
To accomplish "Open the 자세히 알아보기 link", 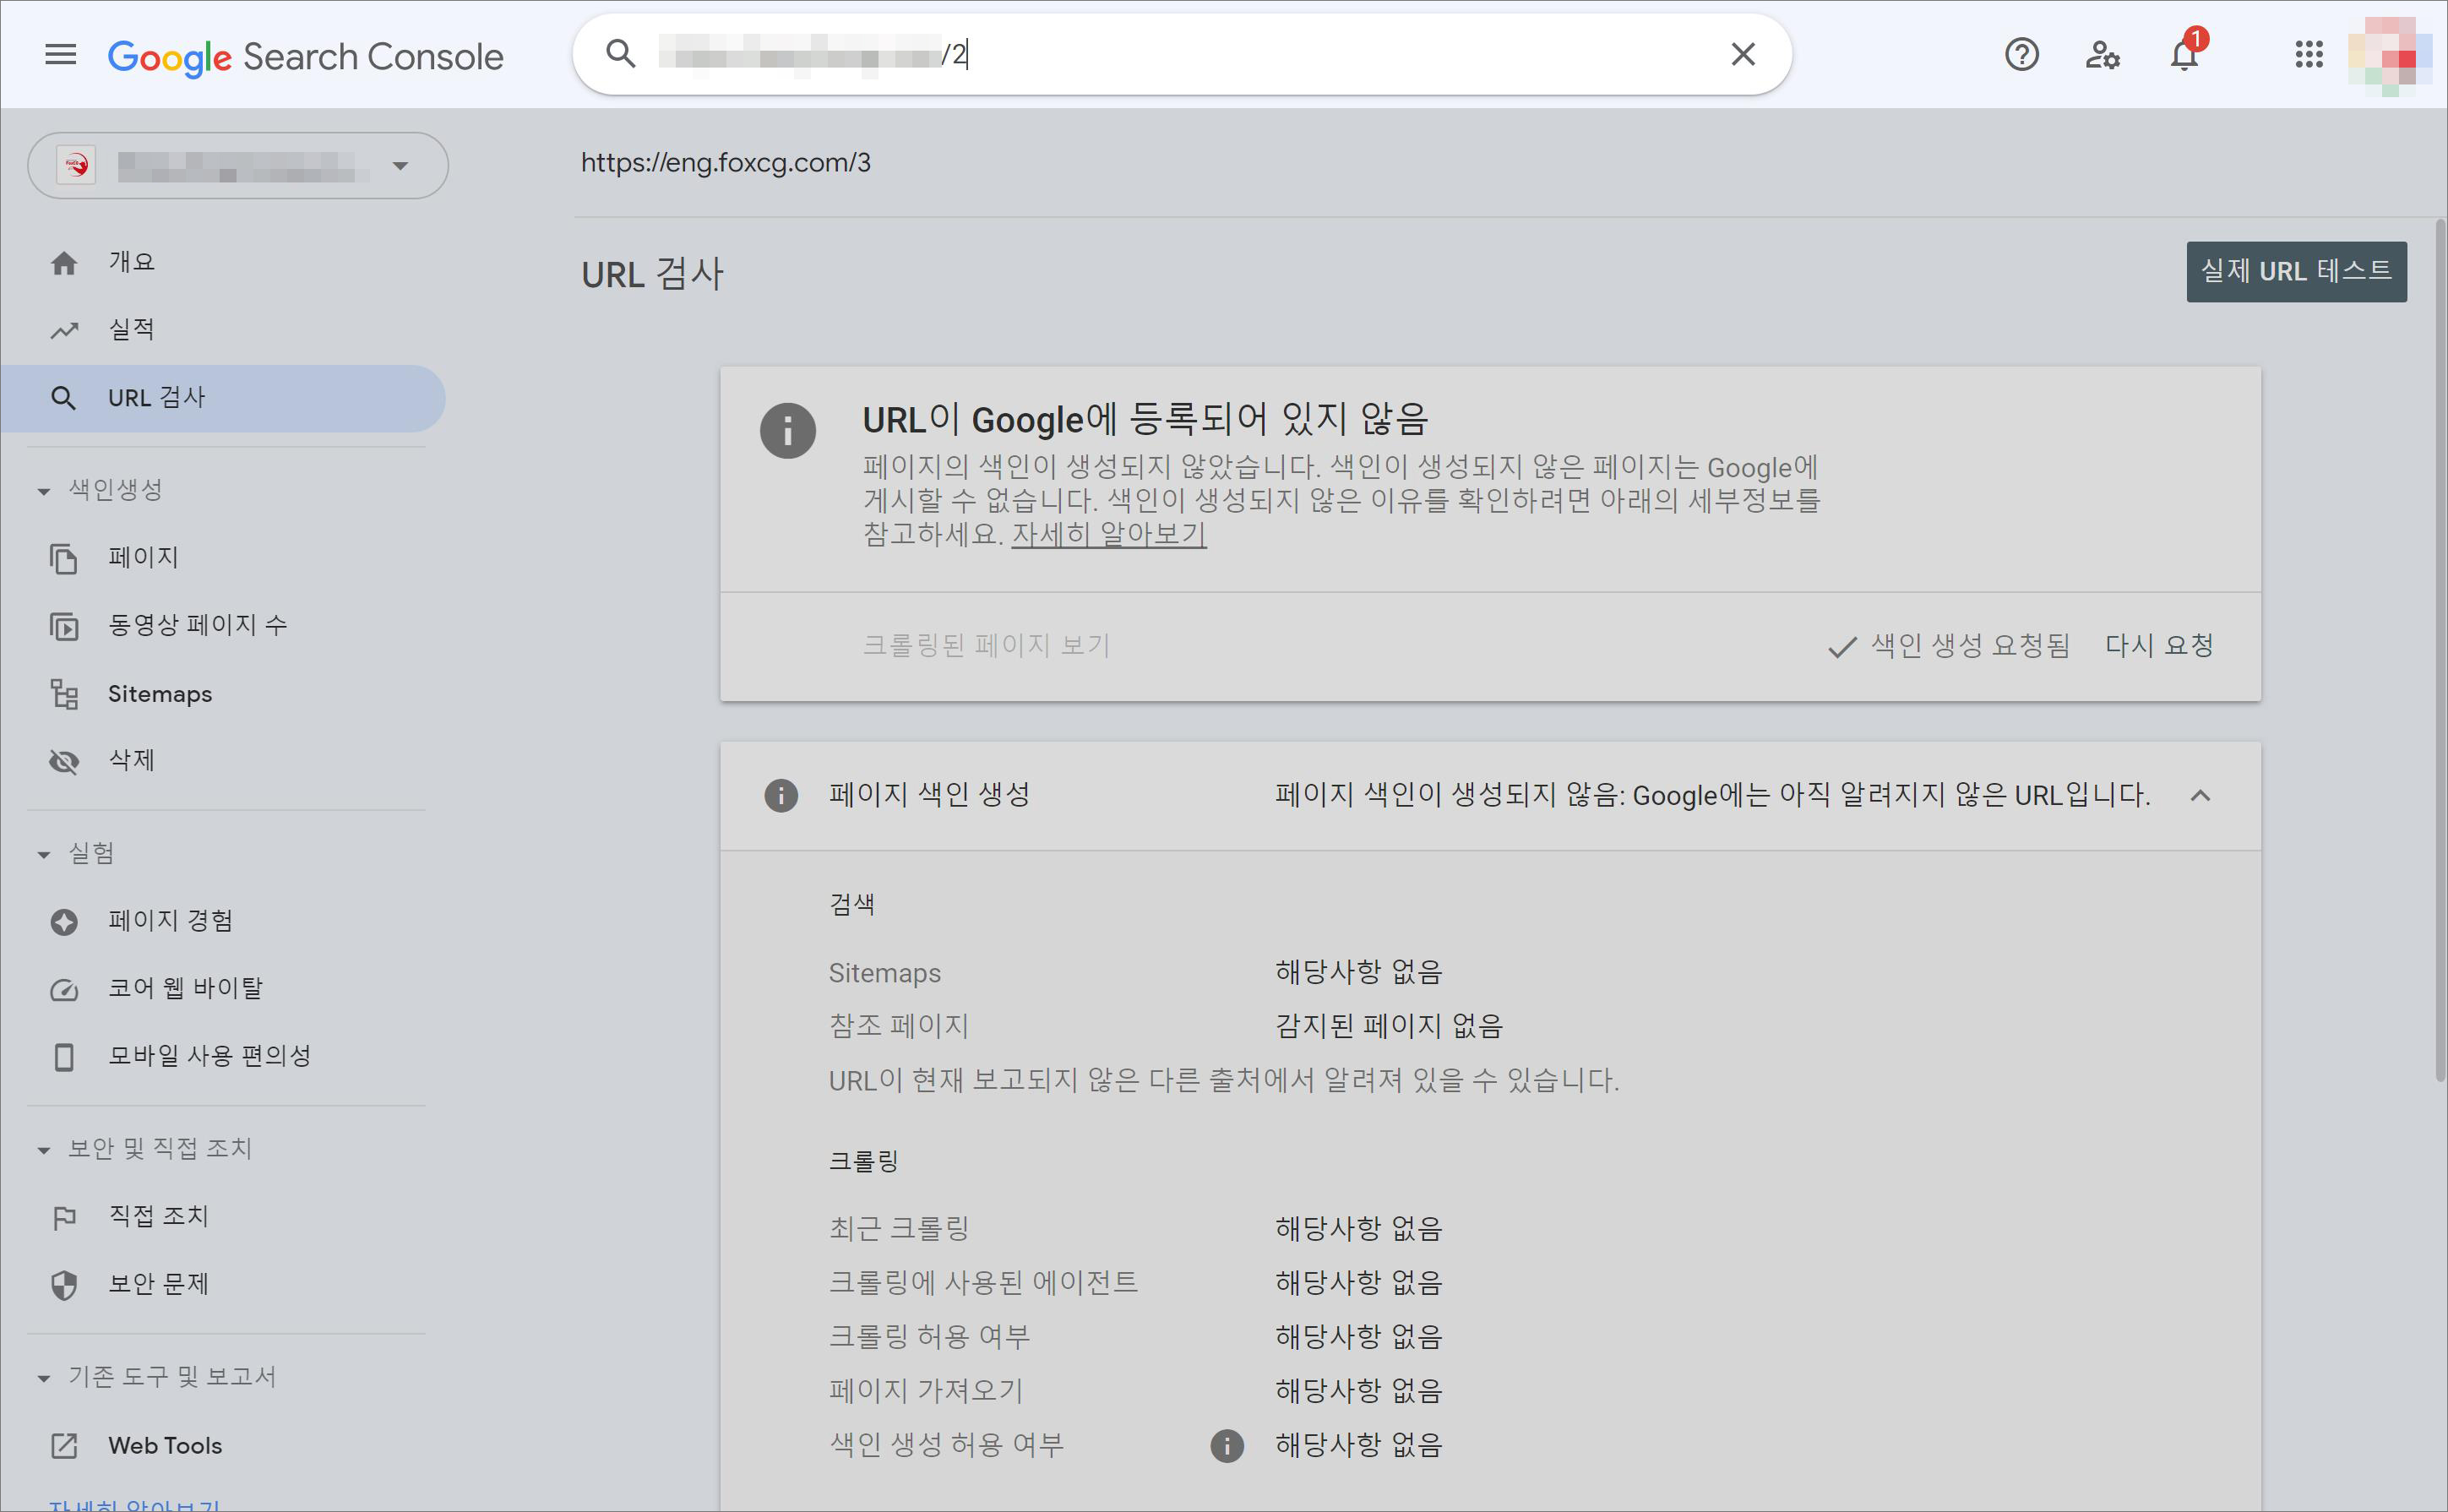I will point(1108,534).
